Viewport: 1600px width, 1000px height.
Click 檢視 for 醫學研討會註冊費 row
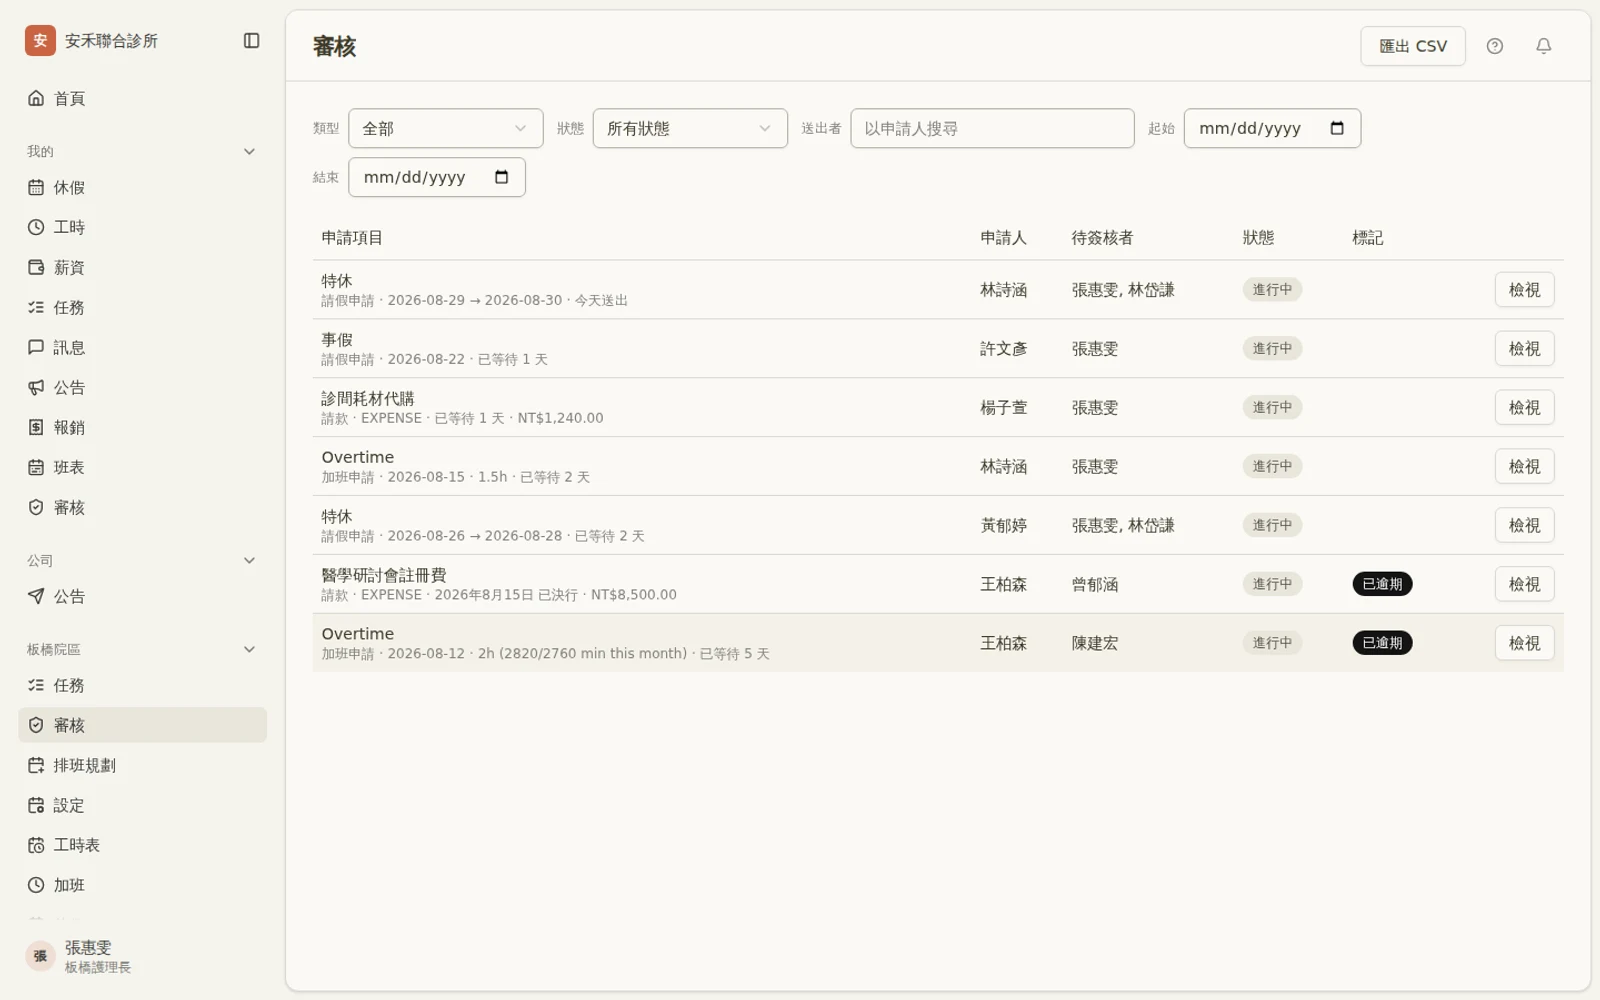tap(1524, 584)
